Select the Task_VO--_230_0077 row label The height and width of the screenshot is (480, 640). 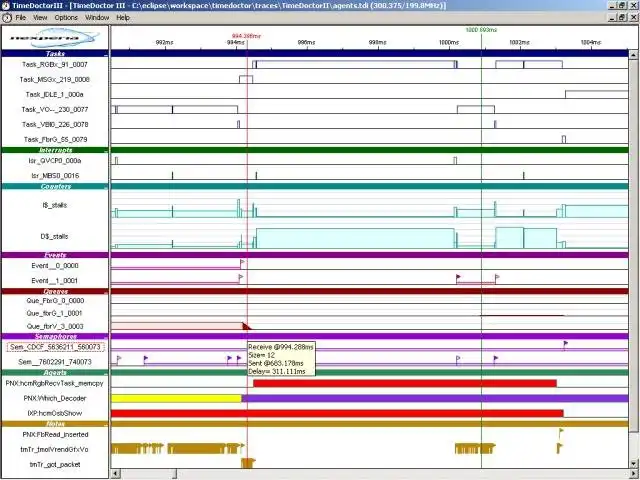(55, 110)
